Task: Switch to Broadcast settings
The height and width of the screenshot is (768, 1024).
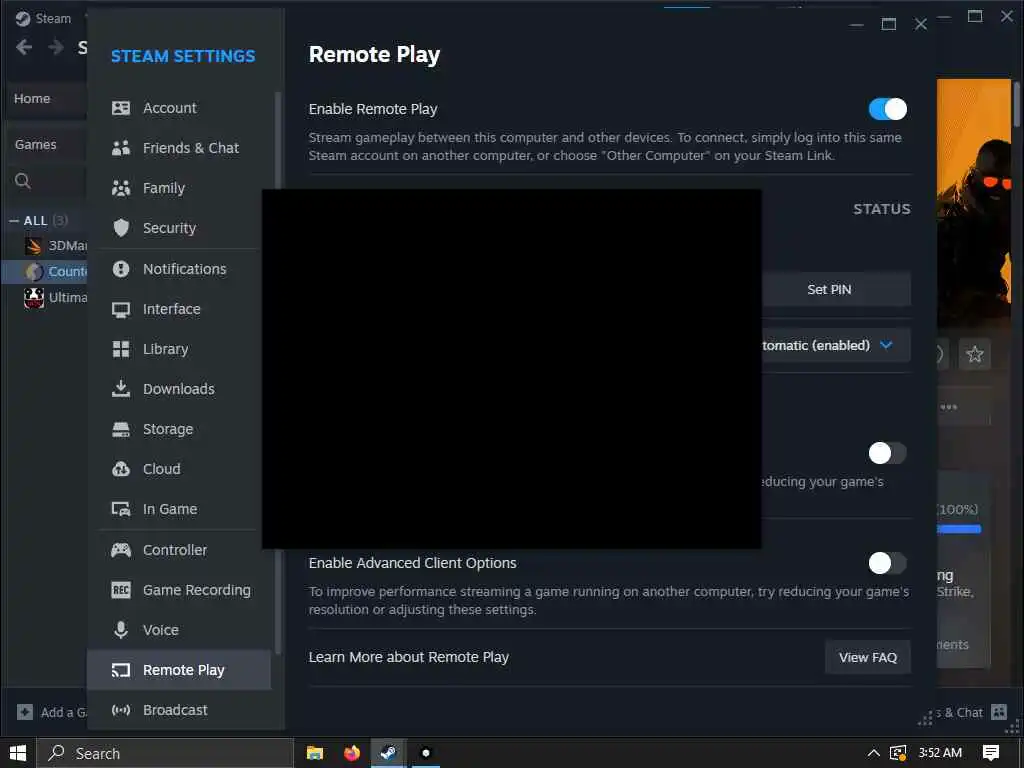Action: point(180,710)
